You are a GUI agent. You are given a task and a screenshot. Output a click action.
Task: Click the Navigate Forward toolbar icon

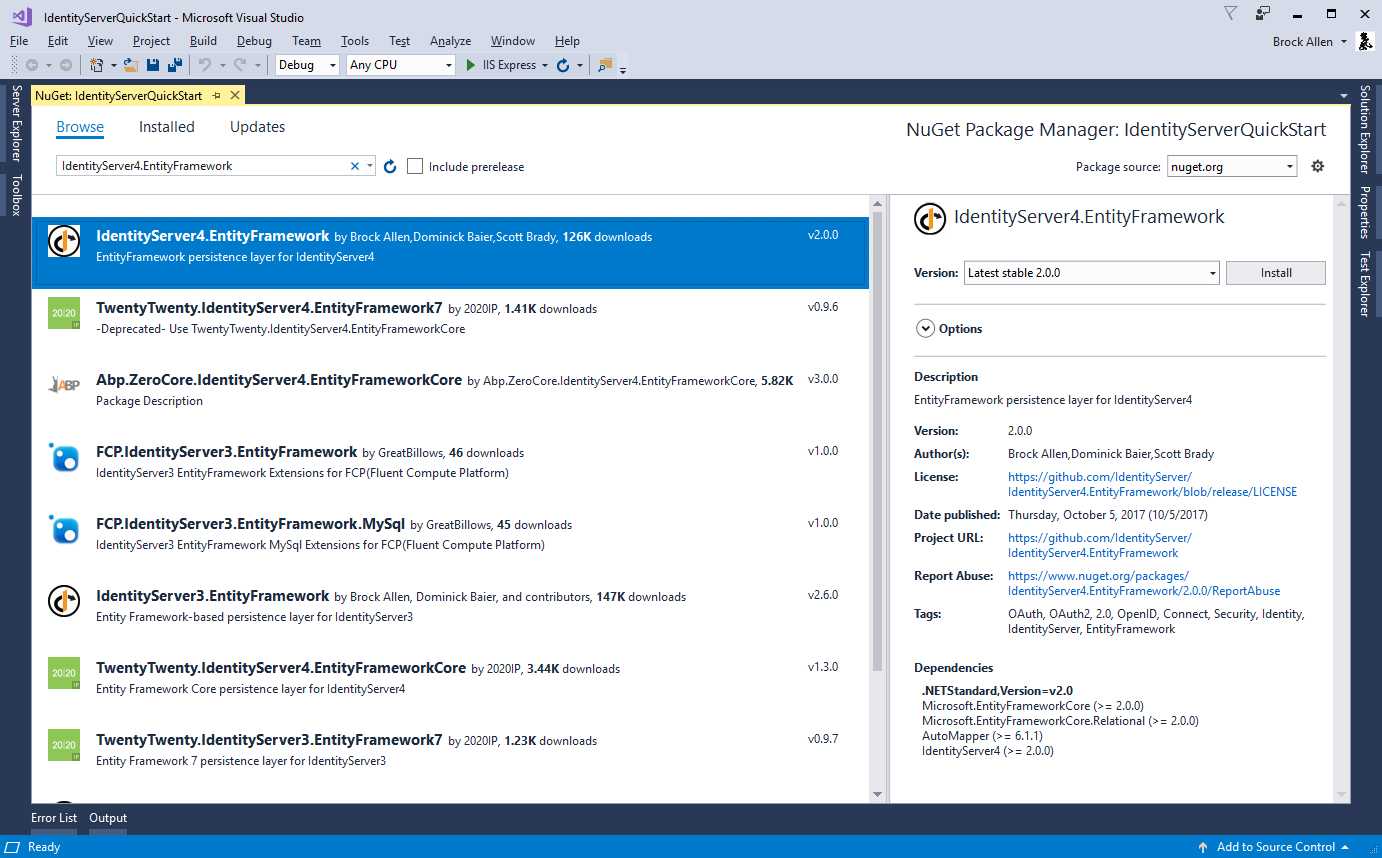point(66,65)
